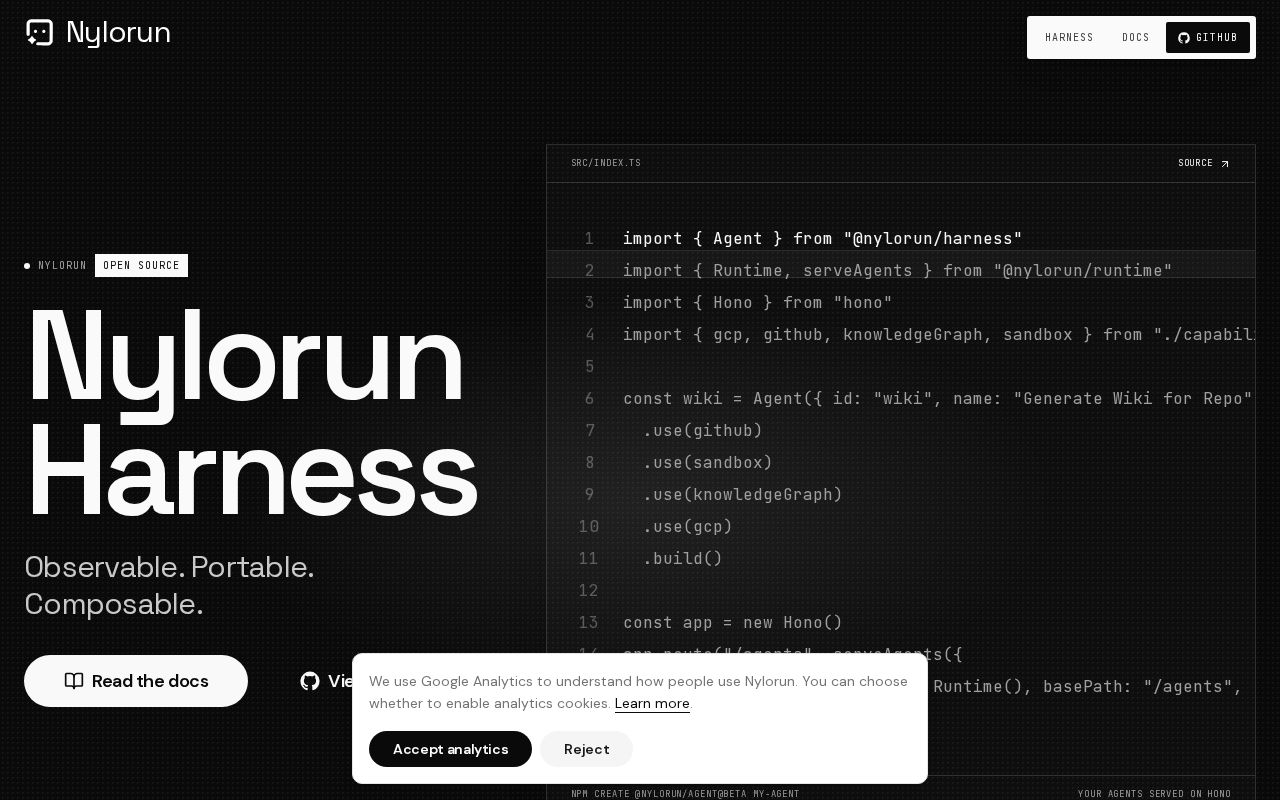Image resolution: width=1280 pixels, height=800 pixels.
Task: Open the GitHub nav button
Action: coord(1208,38)
